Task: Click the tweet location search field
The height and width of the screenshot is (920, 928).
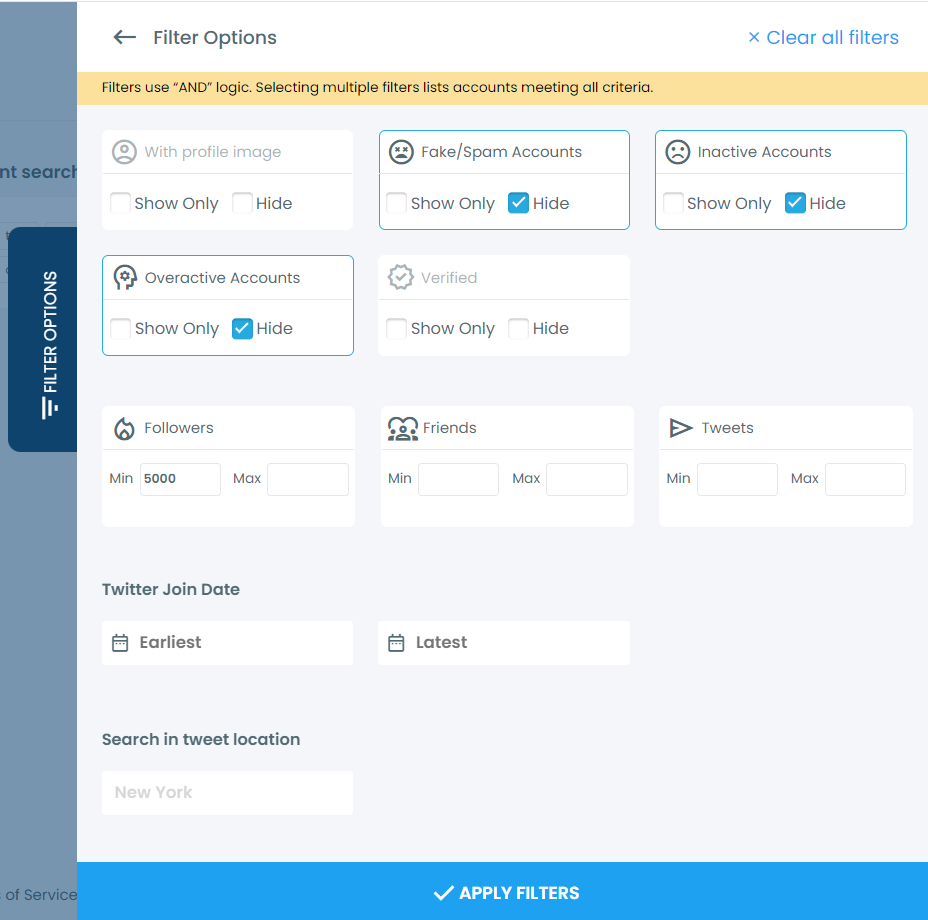Action: (x=227, y=792)
